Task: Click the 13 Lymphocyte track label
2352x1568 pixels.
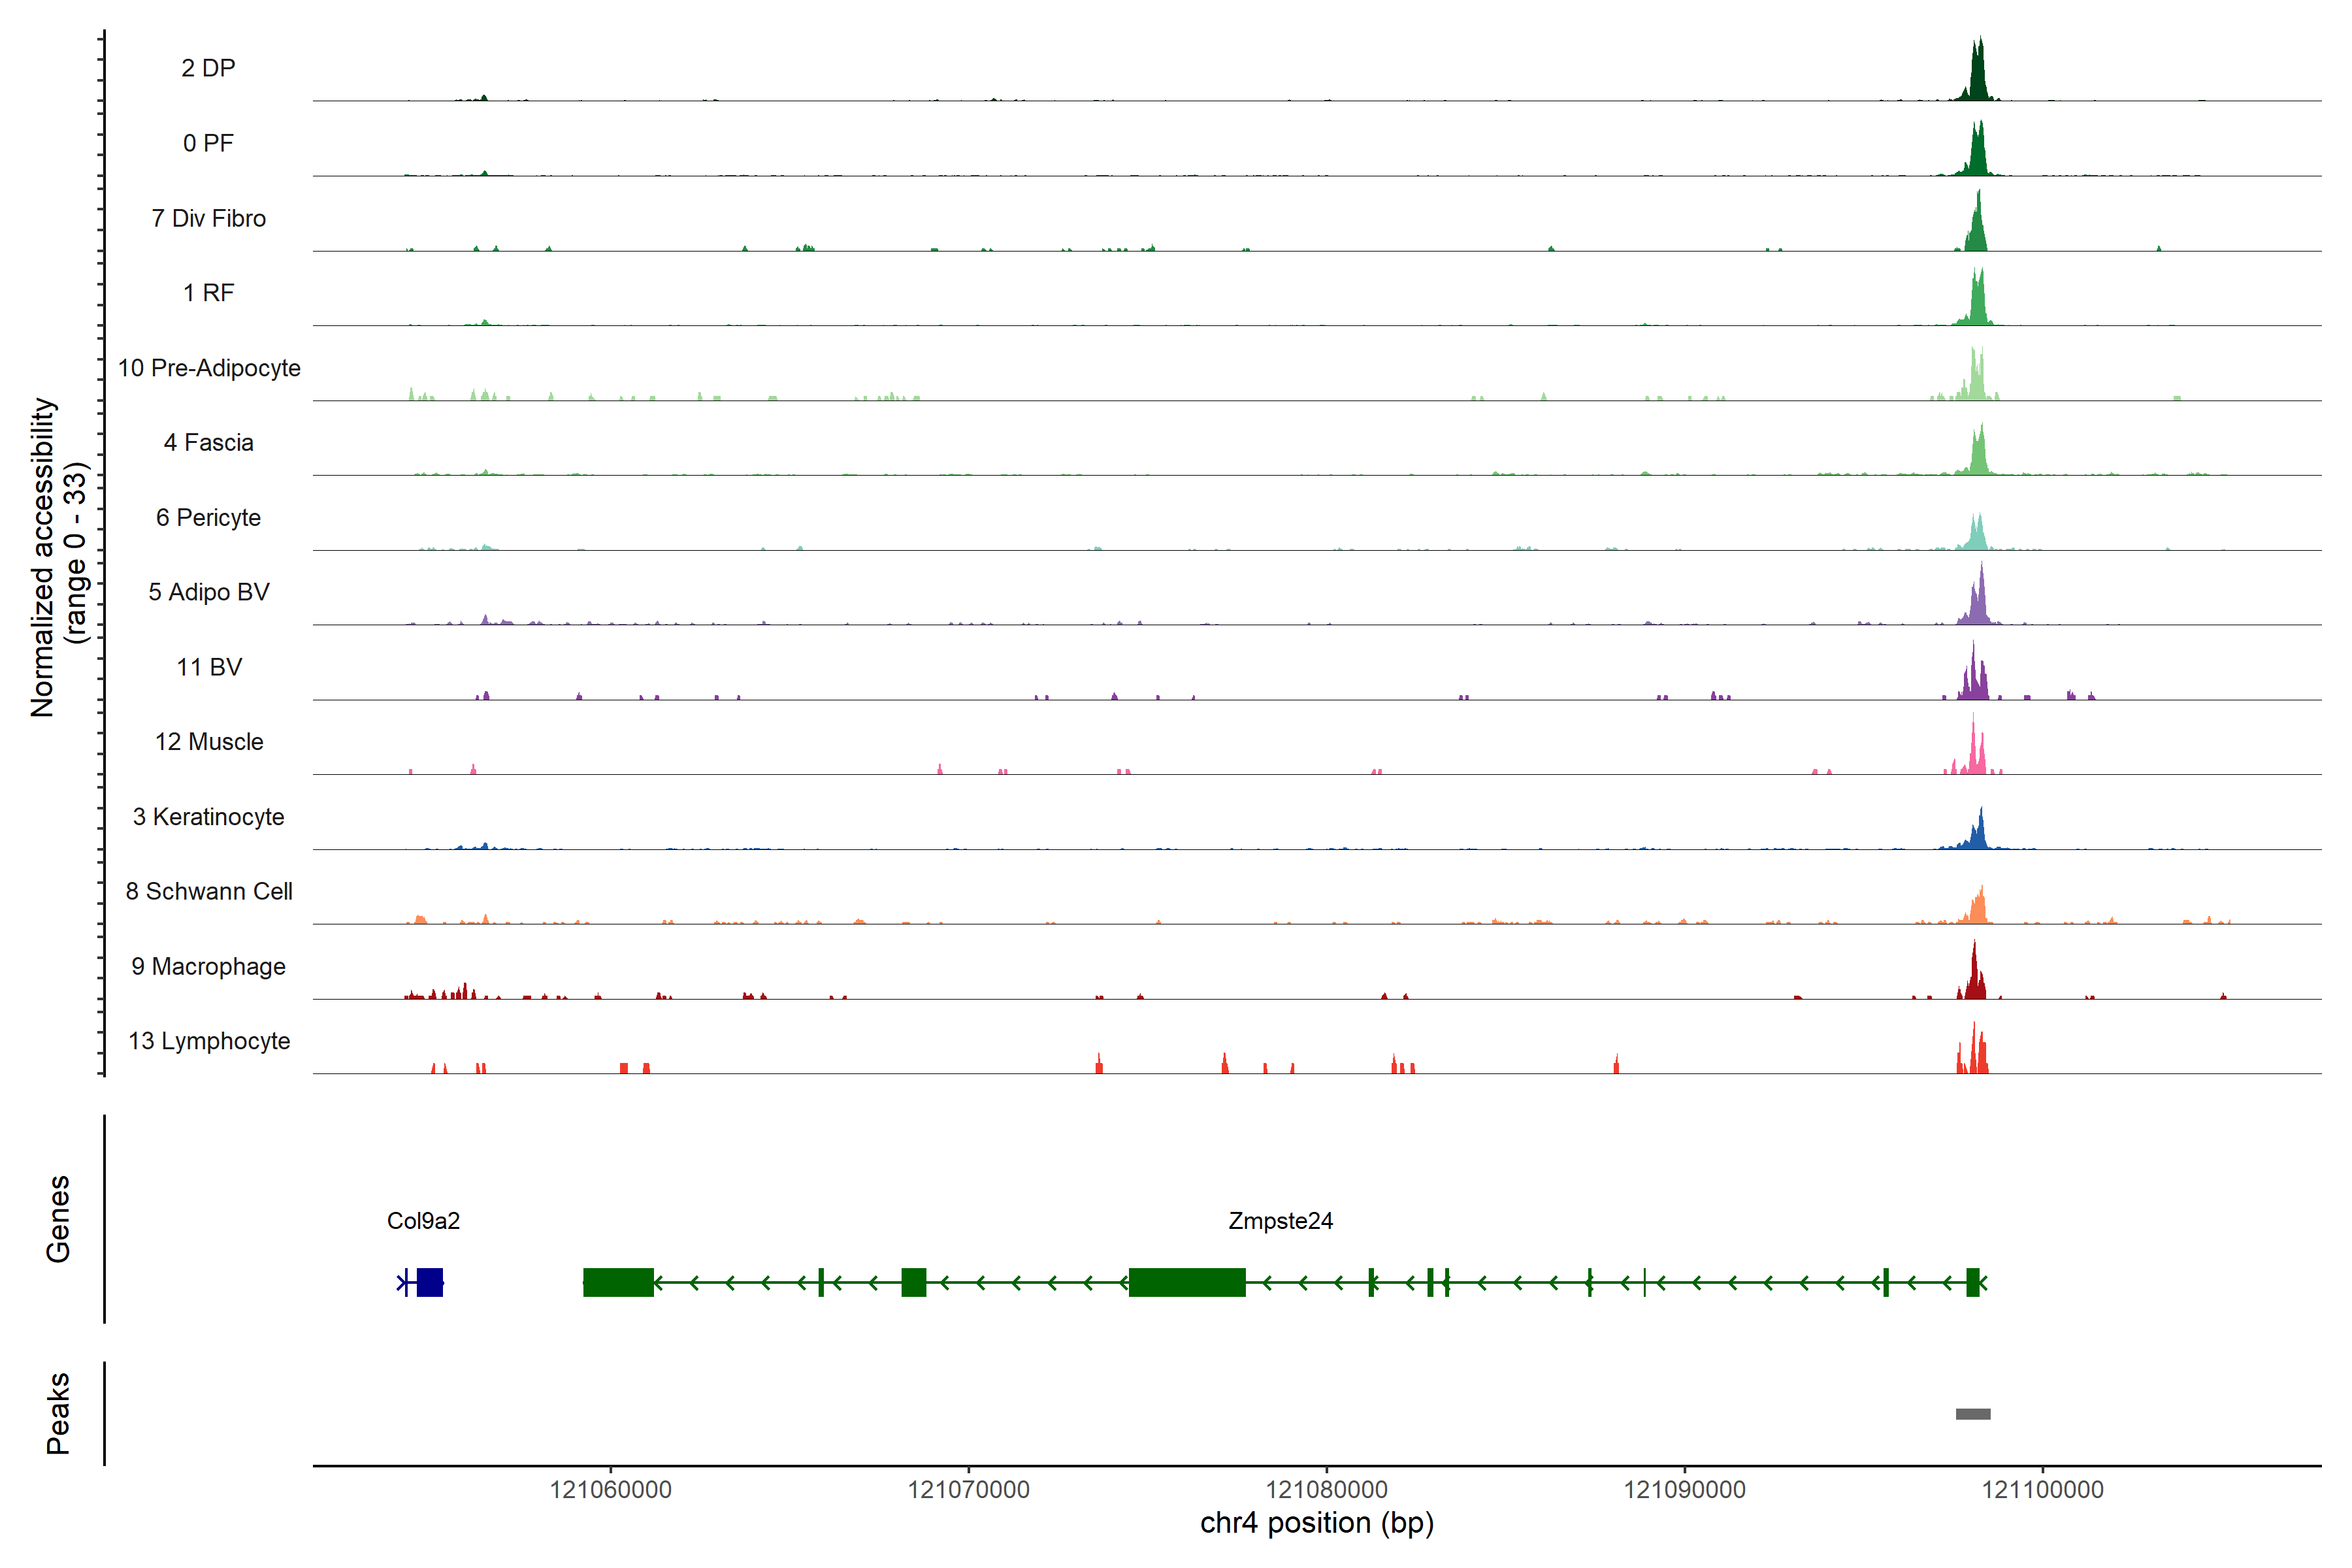Action: pos(209,1041)
